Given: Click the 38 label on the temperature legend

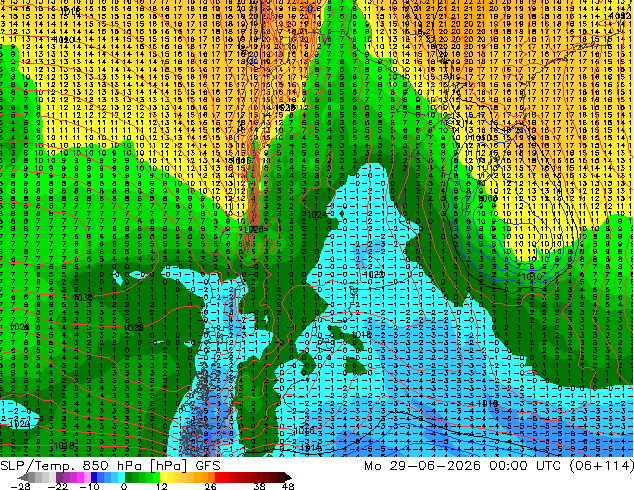Looking at the screenshot, I should click(260, 486).
